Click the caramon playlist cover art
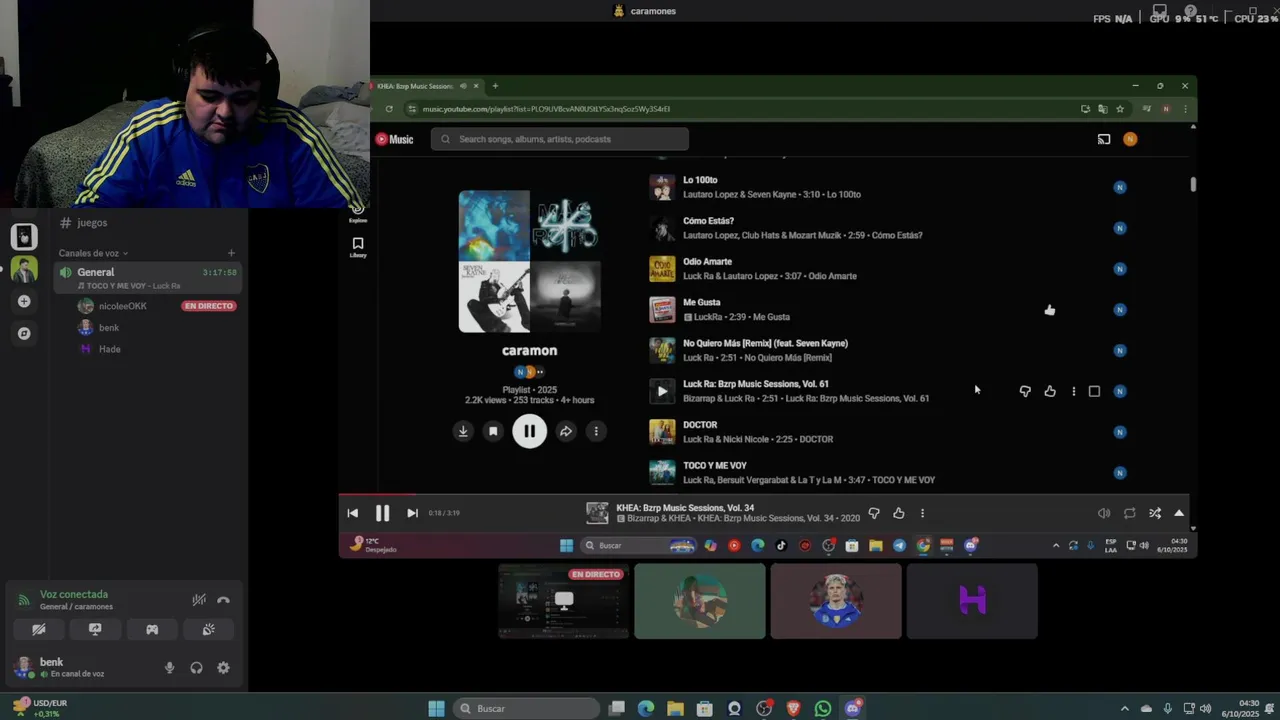 tap(530, 261)
